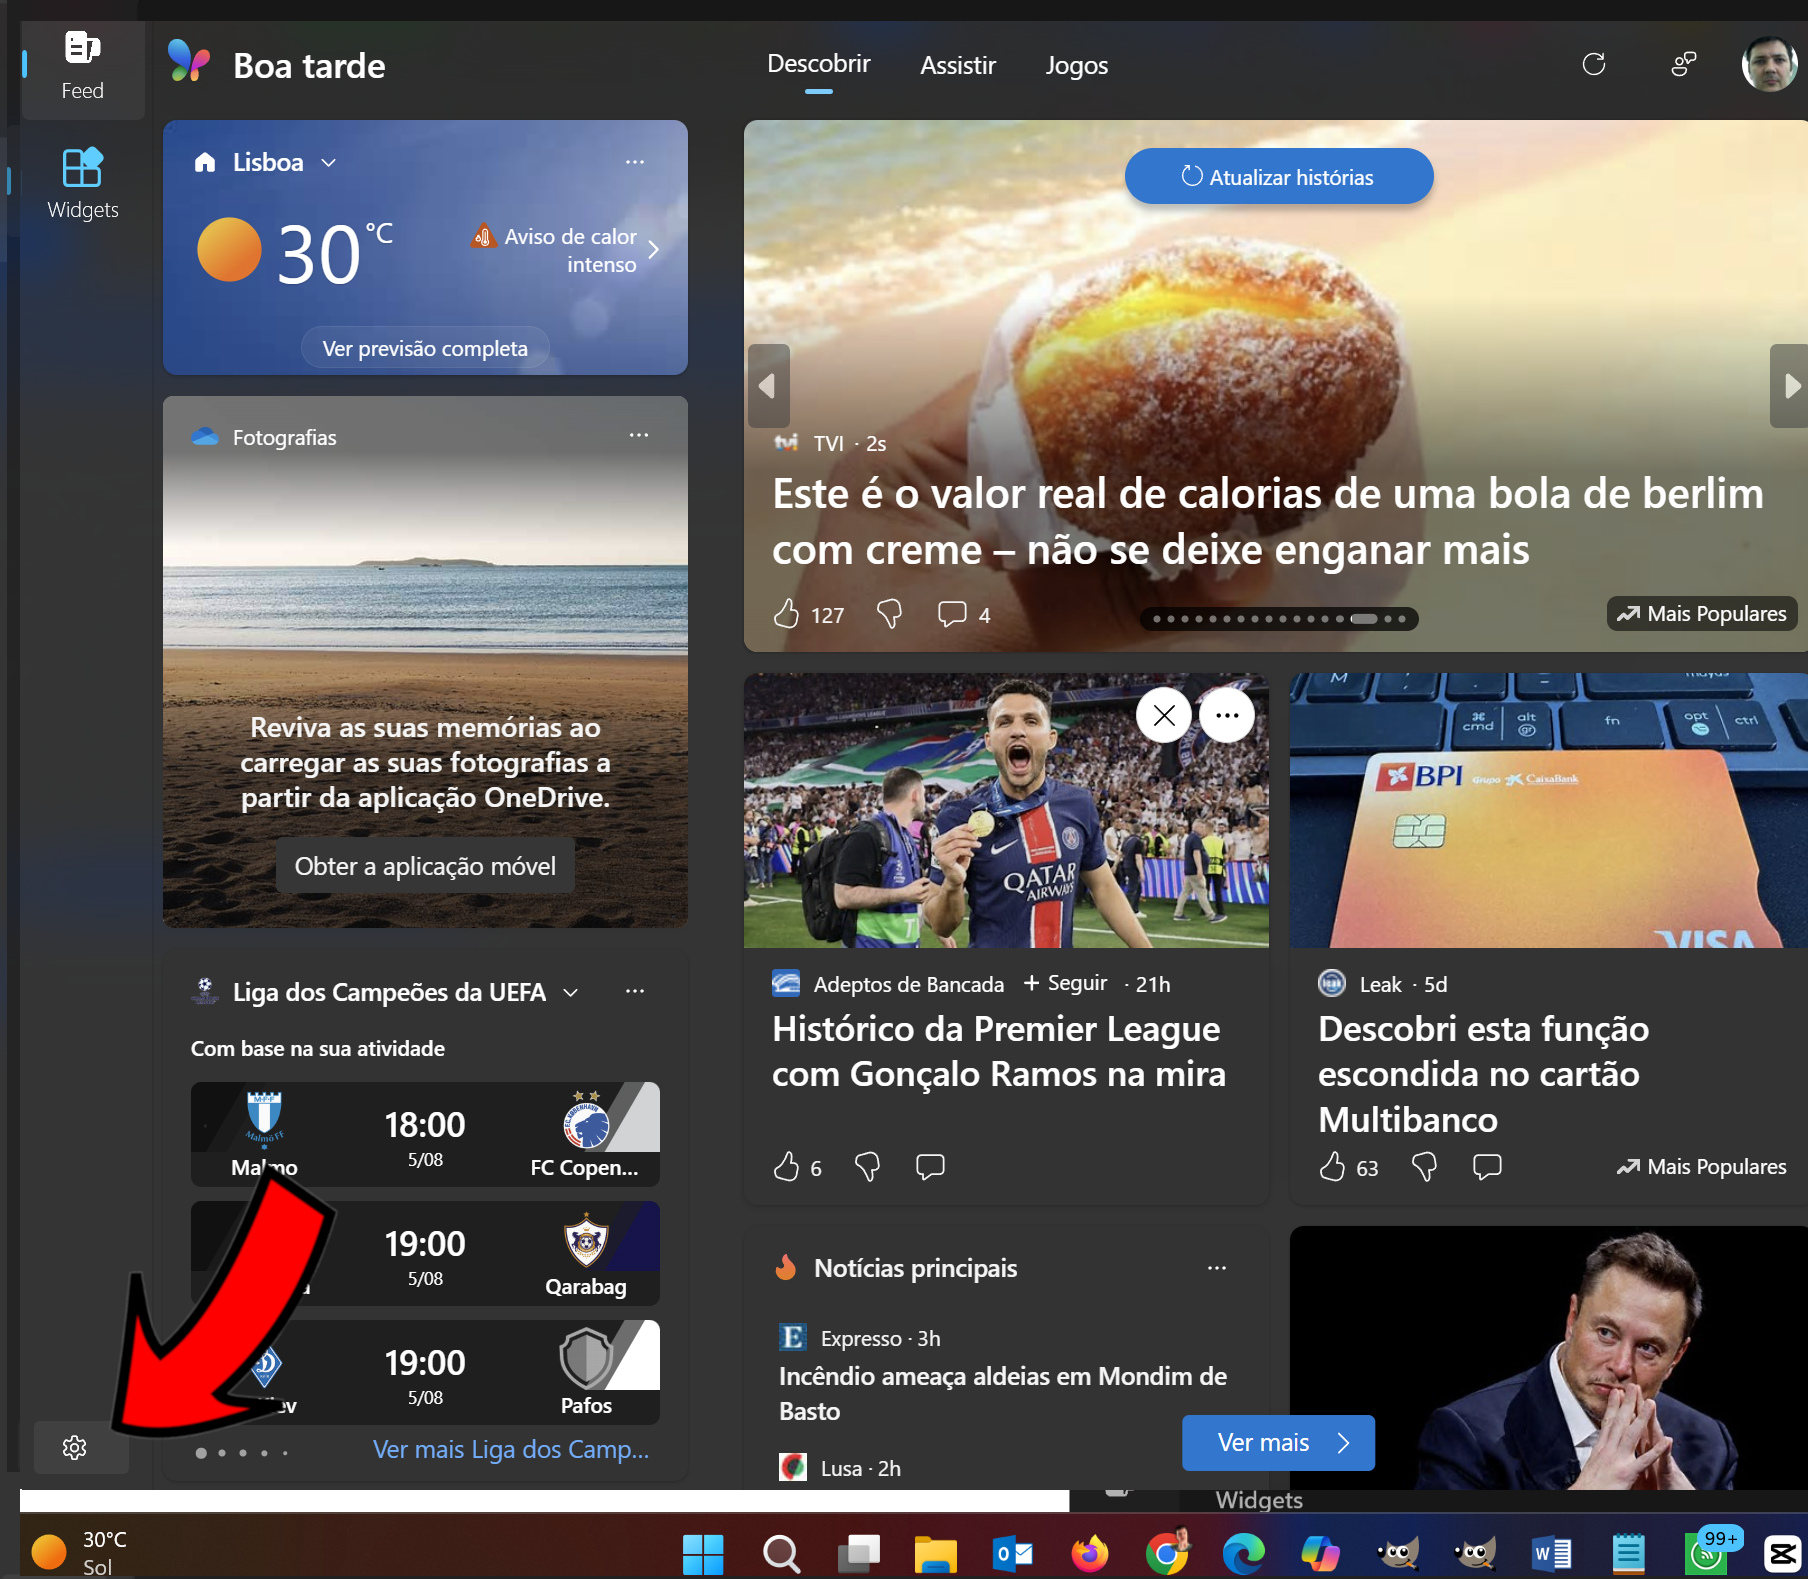Open the people/network icon next to the profile picture
Image resolution: width=1808 pixels, height=1579 pixels.
(1684, 65)
